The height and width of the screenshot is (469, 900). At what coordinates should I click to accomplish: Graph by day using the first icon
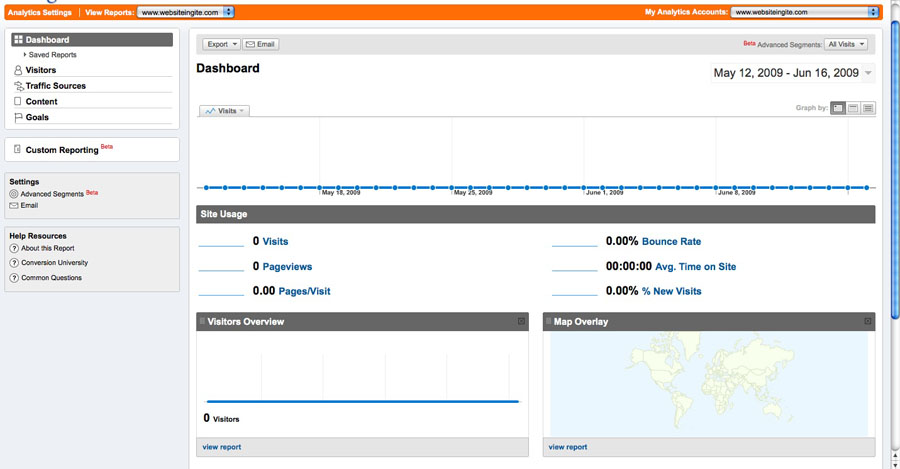click(838, 108)
